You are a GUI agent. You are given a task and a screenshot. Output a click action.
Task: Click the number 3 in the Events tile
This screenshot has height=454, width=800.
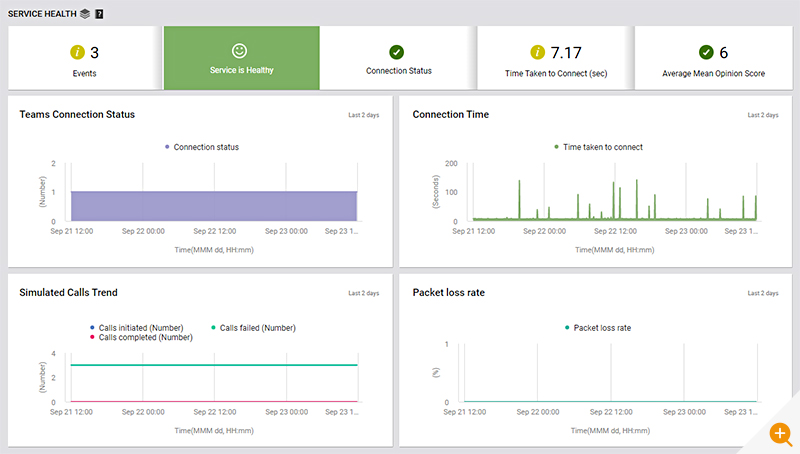94,53
